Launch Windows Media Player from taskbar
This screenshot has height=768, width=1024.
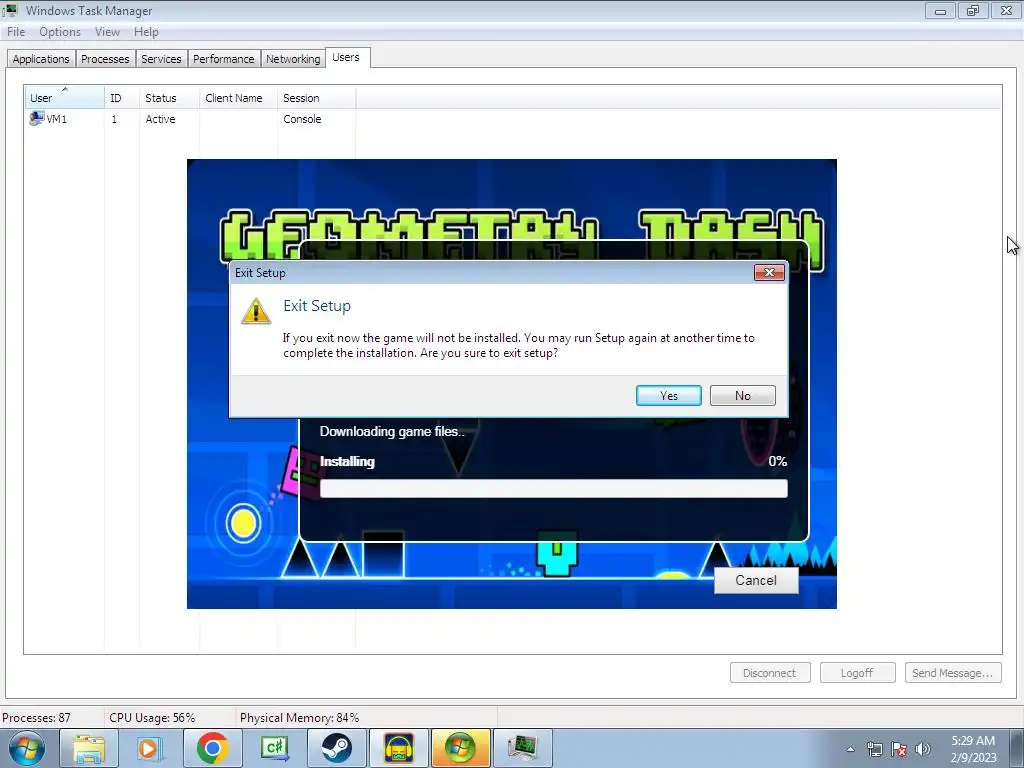(x=150, y=748)
